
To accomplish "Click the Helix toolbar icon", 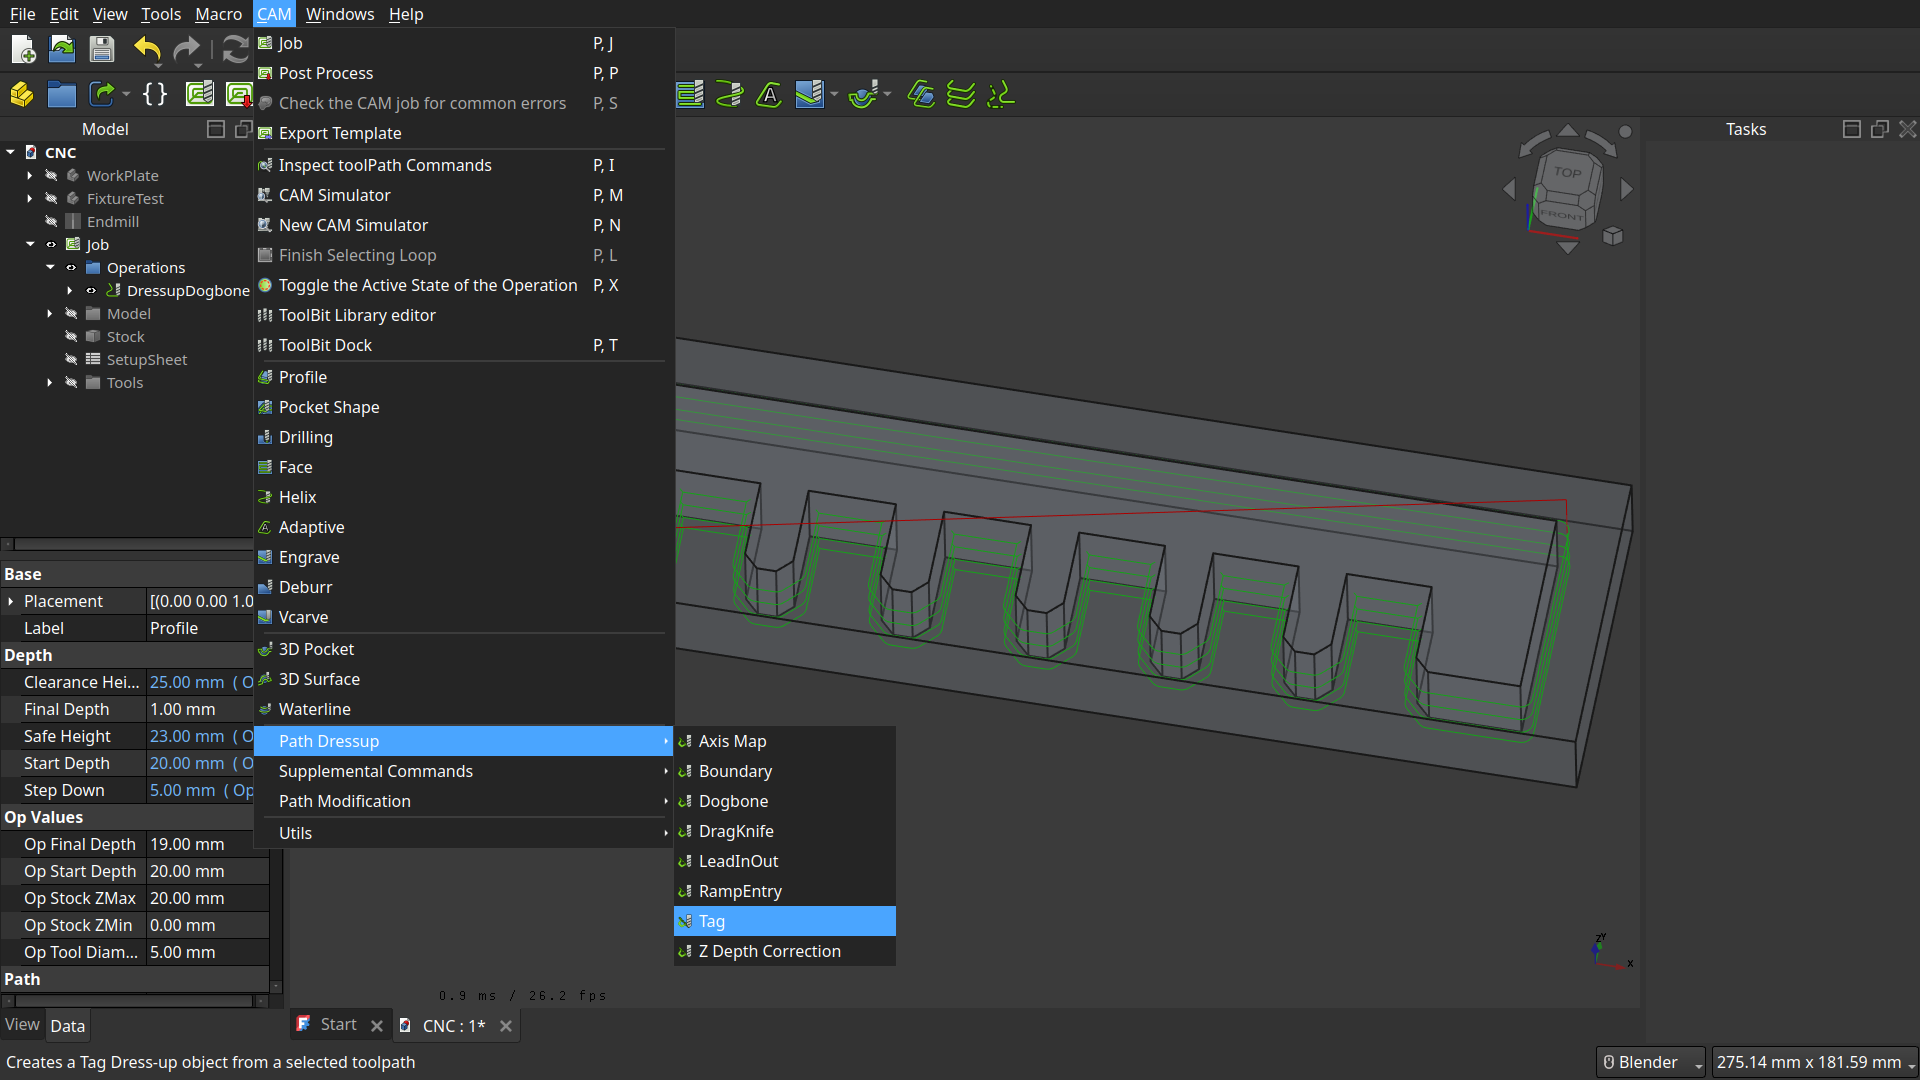I will click(x=729, y=95).
